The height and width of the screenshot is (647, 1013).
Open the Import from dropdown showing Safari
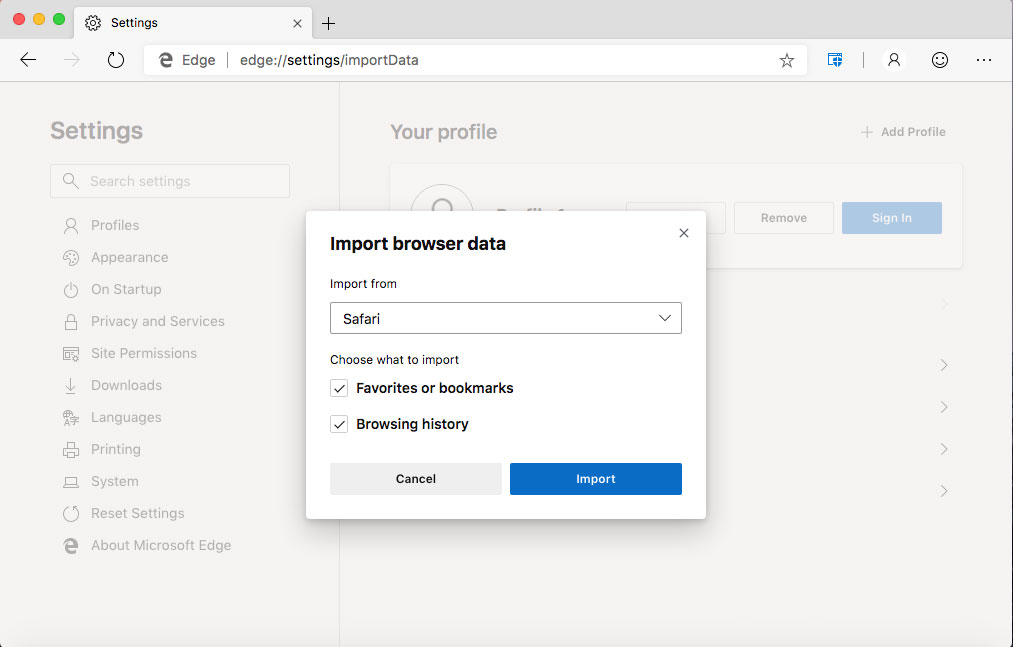point(506,318)
